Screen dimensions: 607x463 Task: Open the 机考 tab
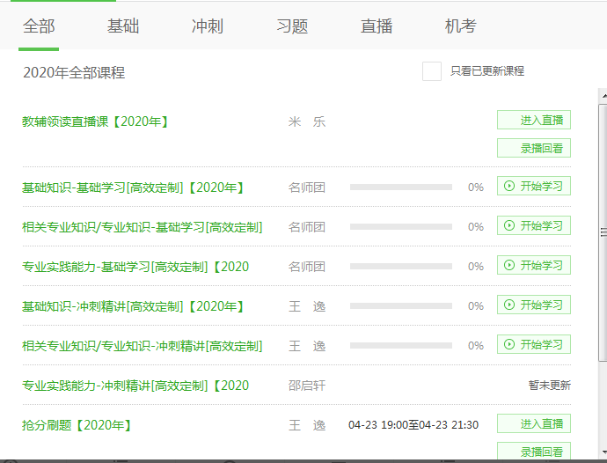click(461, 25)
